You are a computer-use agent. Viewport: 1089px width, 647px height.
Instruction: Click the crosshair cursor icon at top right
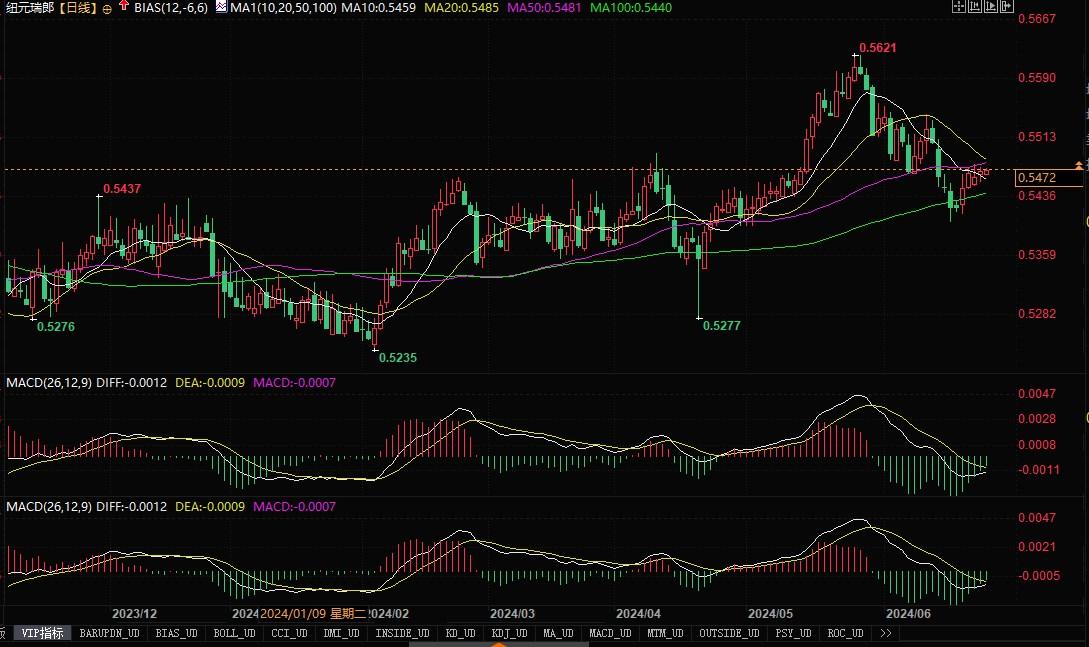click(x=959, y=6)
